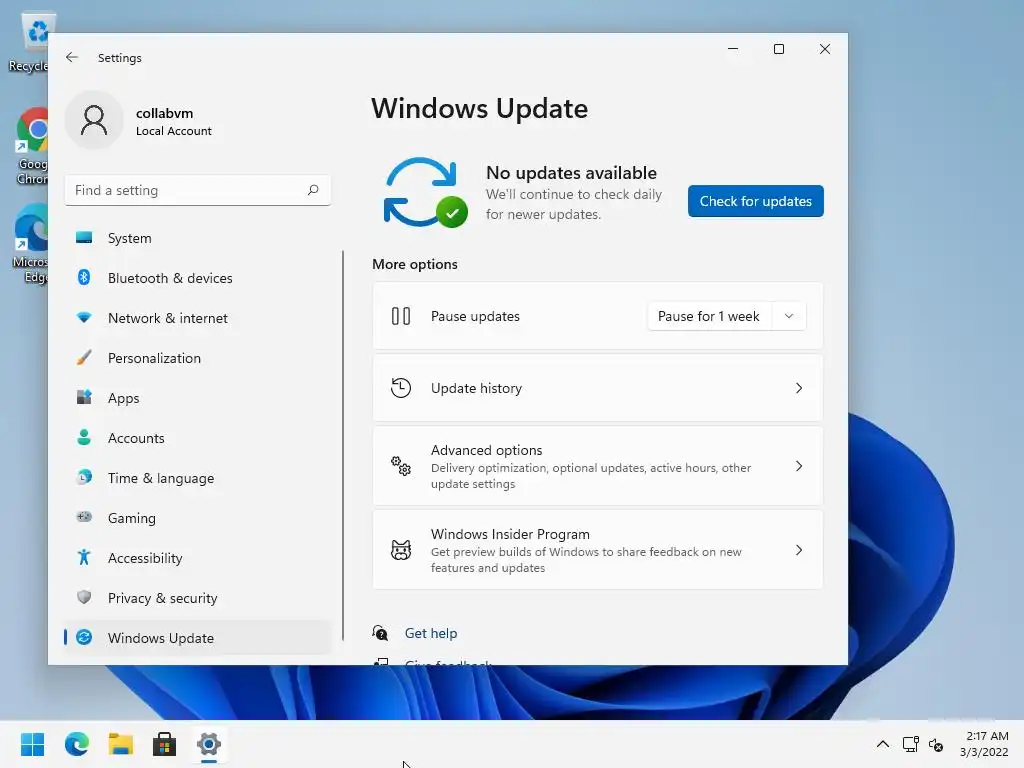Screen dimensions: 1024x768
Task: Expand Advanced options chevron
Action: coord(799,466)
